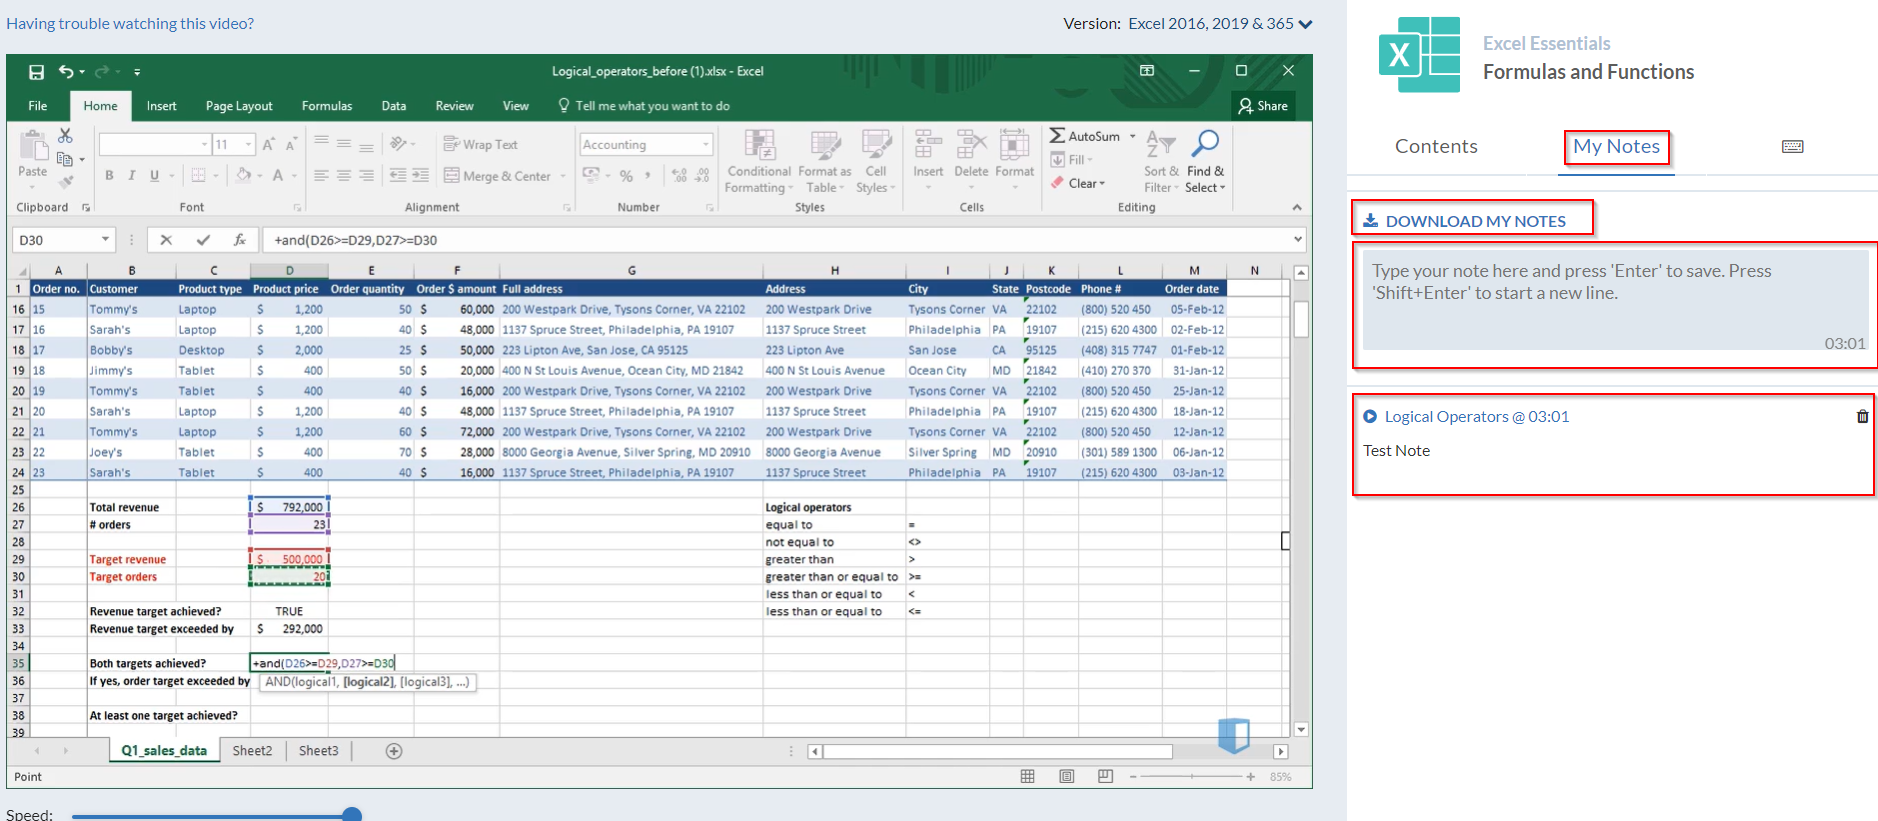The image size is (1878, 821).
Task: Switch to Page Break Preview in status bar
Action: (1105, 777)
